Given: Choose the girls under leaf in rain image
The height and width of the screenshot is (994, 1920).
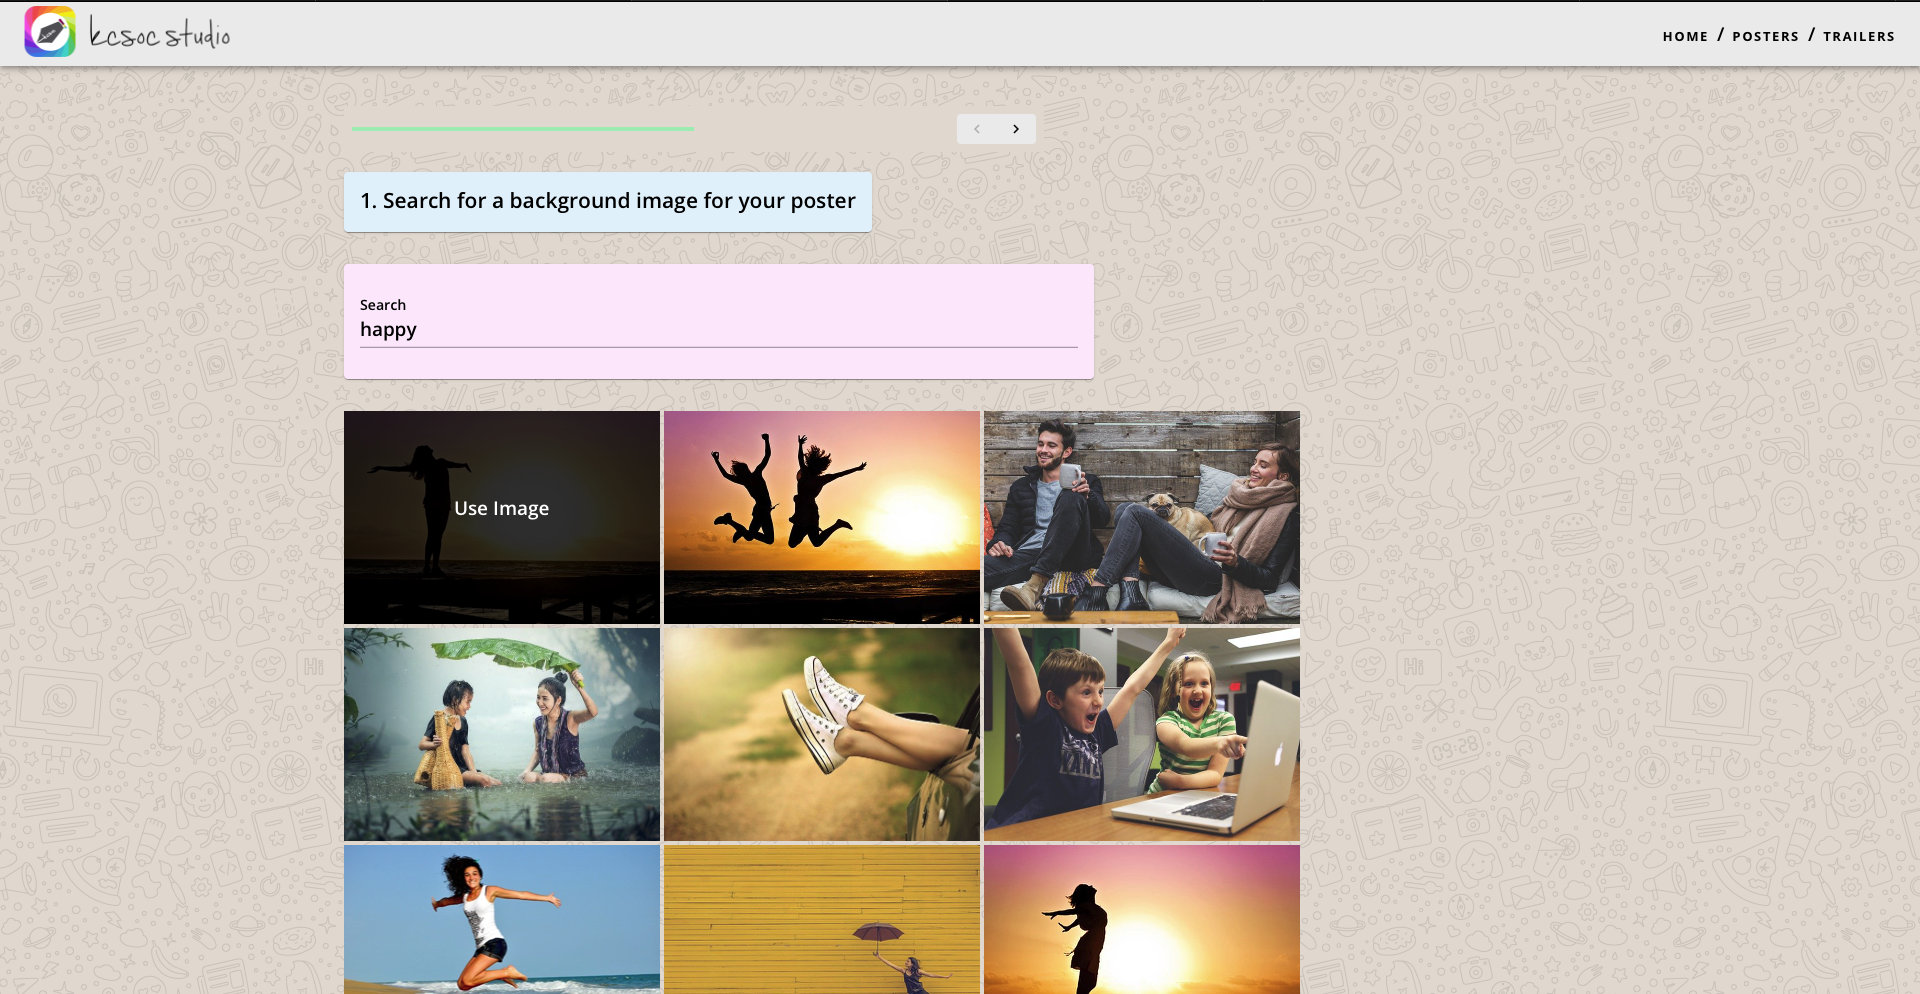Looking at the screenshot, I should pyautogui.click(x=502, y=734).
